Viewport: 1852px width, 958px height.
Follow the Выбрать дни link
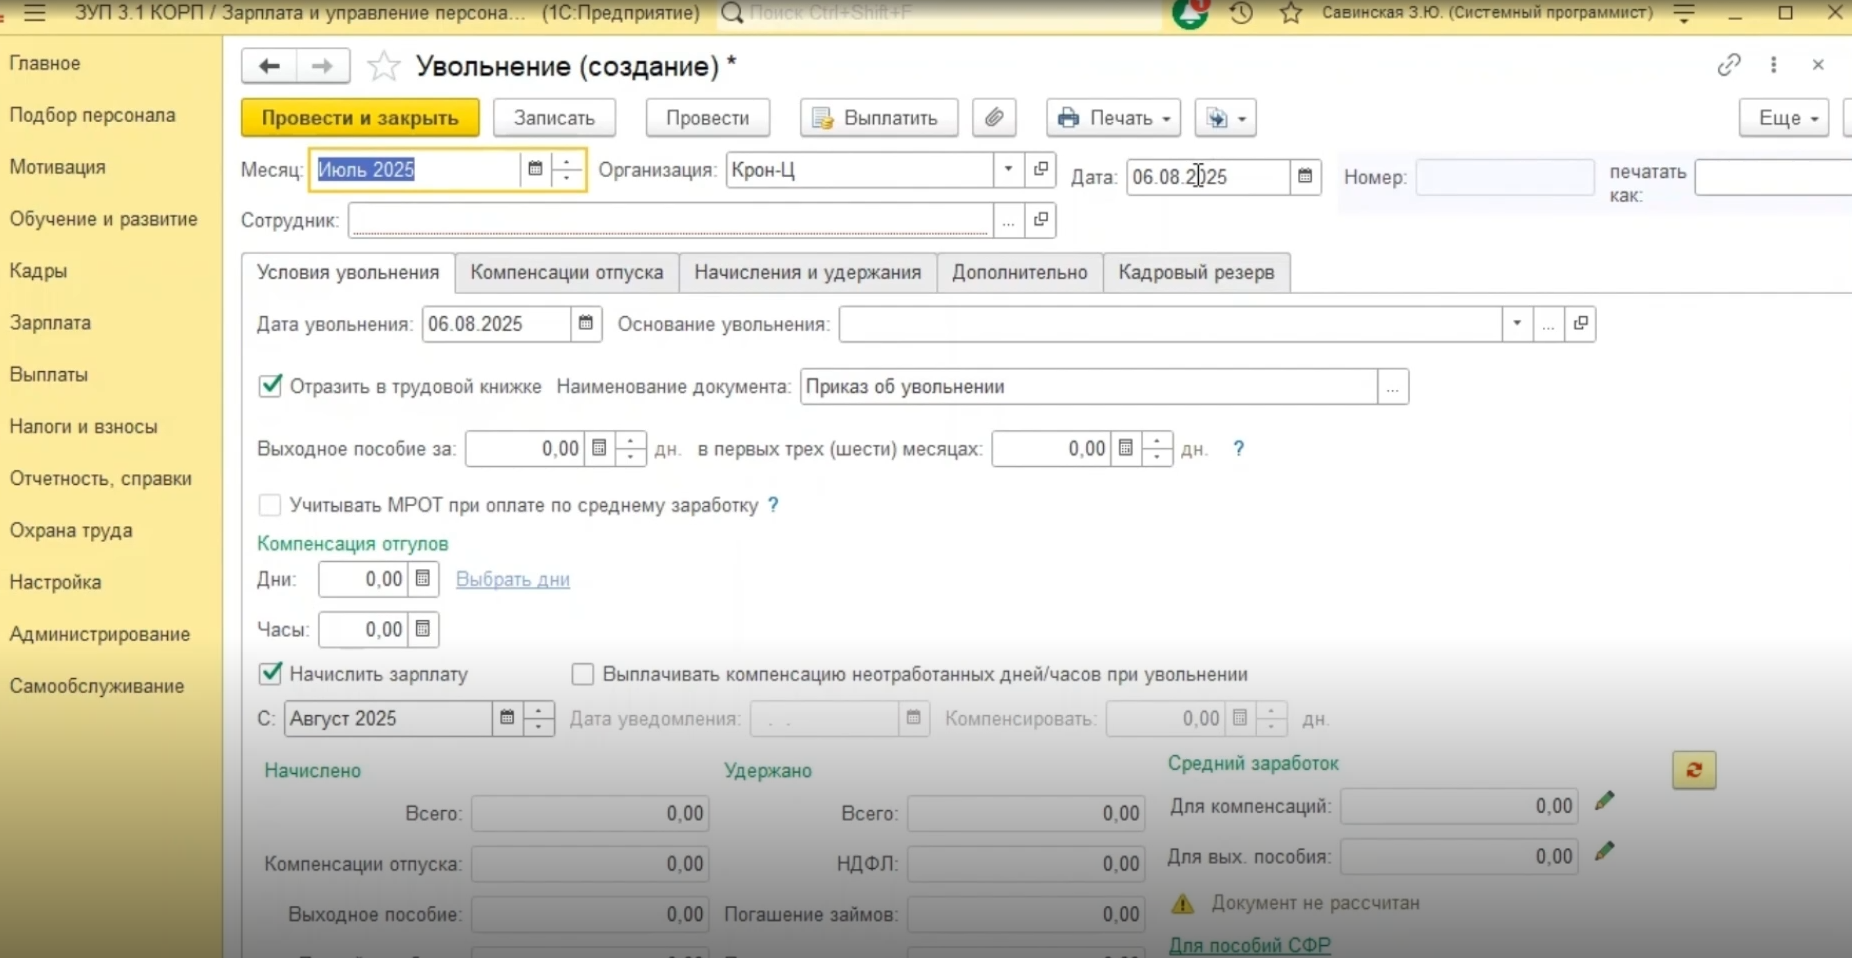512,579
